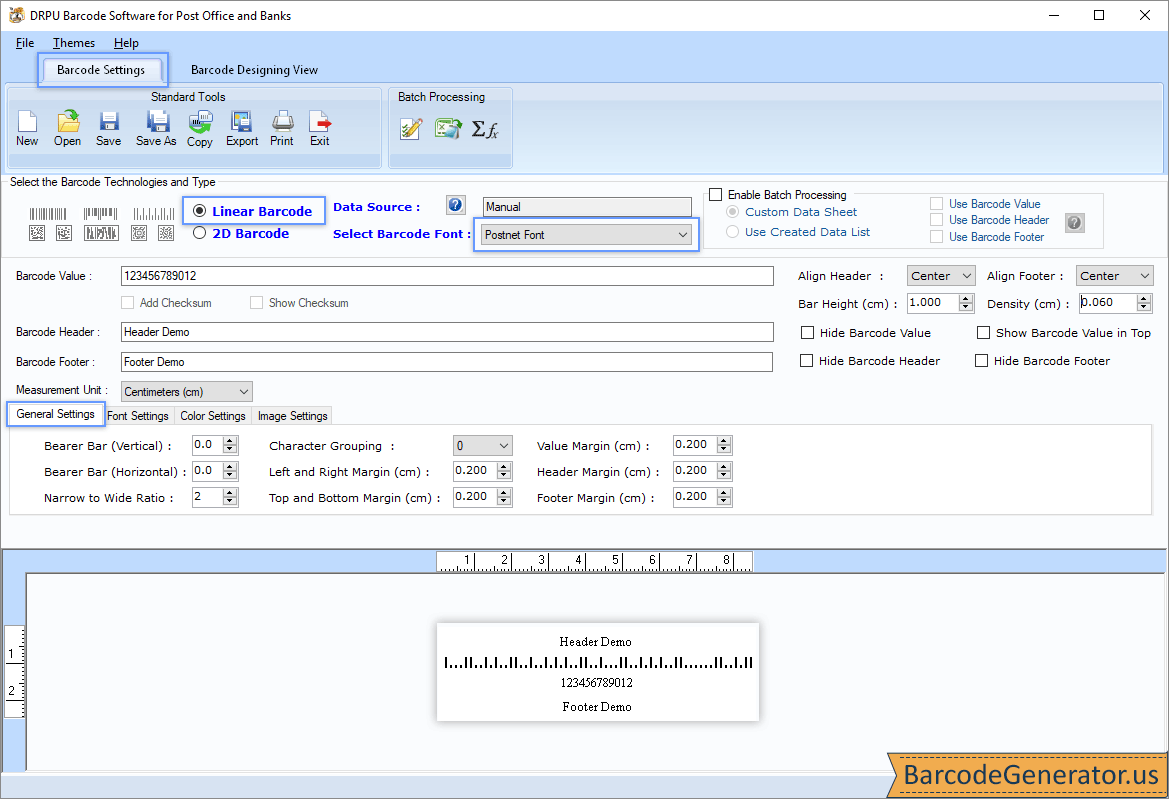Select the Linear Barcode radio button
The image size is (1169, 799).
(199, 211)
